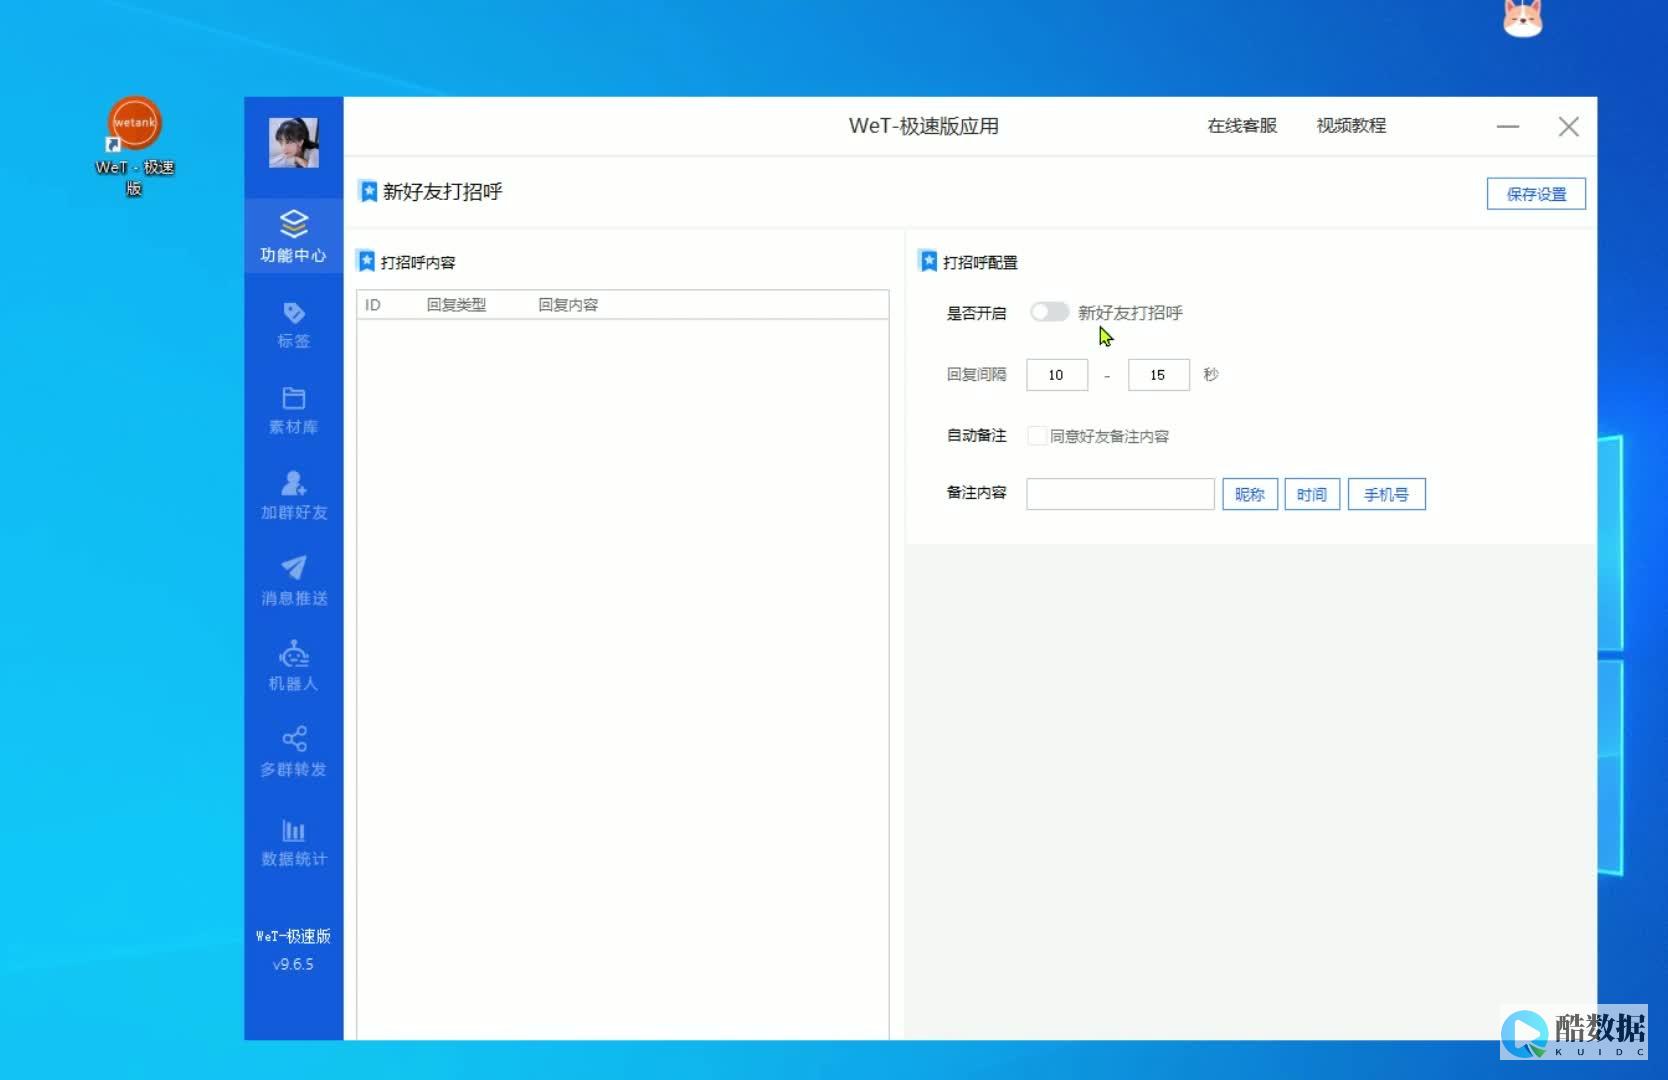
Task: Open the 素材库 folder section
Action: tap(293, 410)
